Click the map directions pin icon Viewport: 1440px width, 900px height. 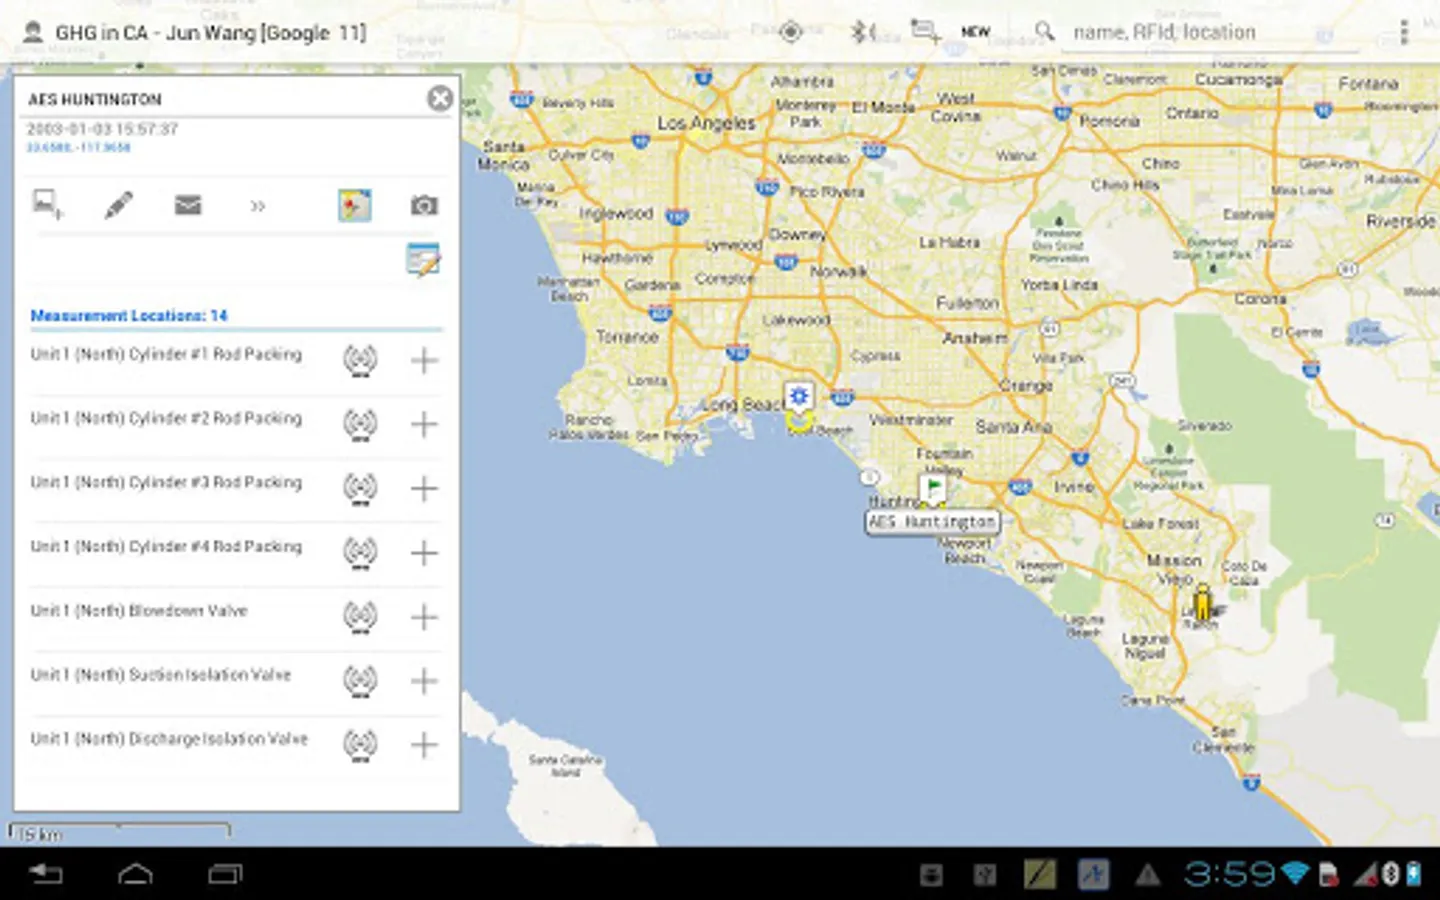click(x=354, y=205)
